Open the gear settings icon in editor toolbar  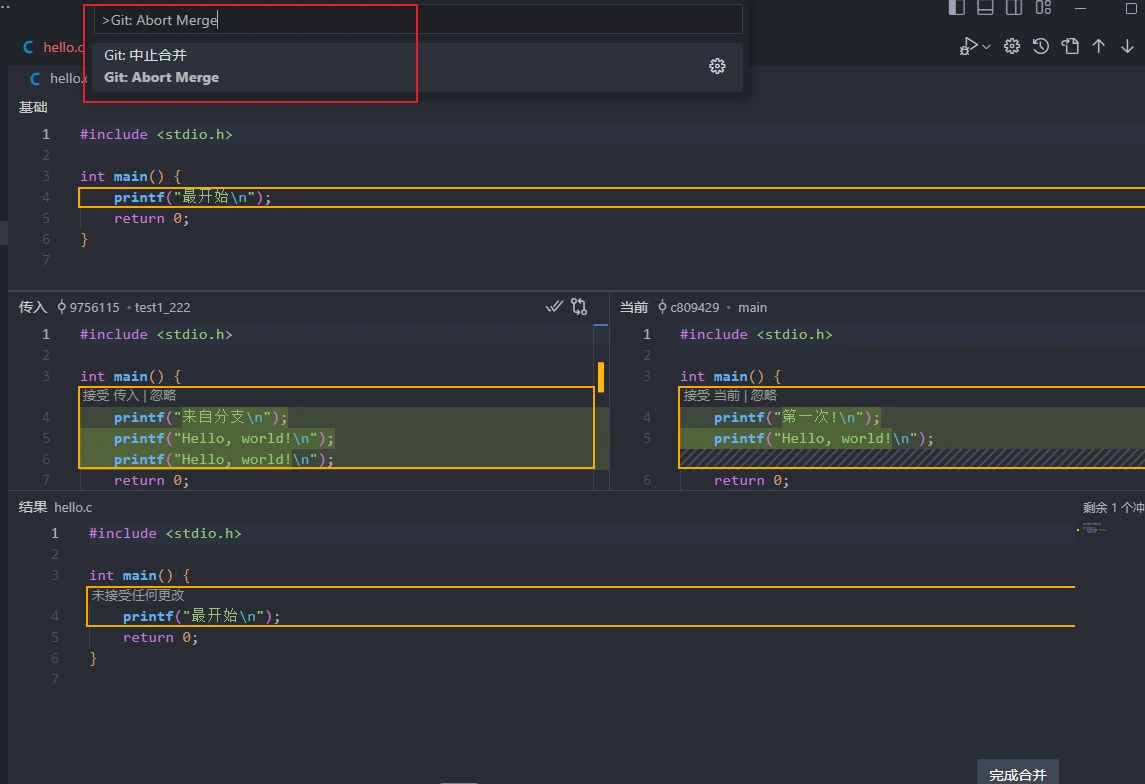tap(1011, 47)
